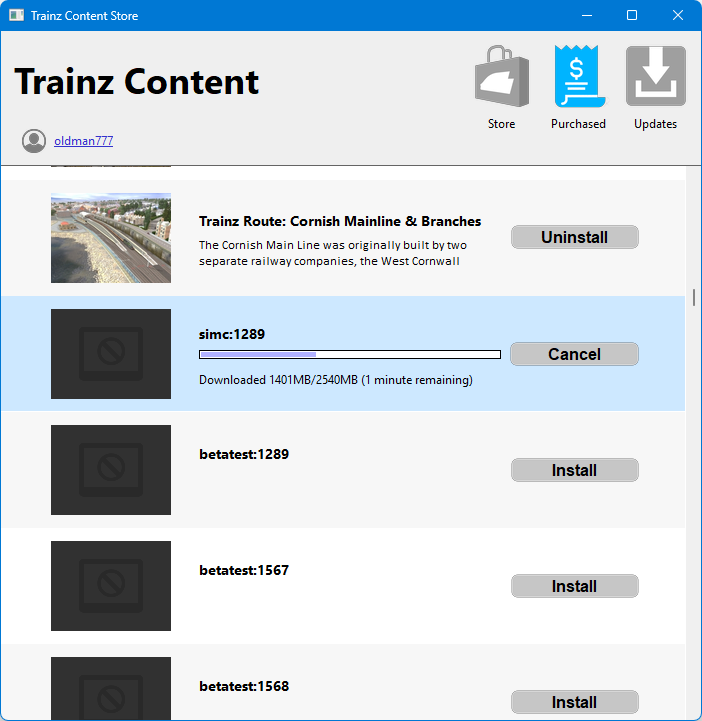Open the Store shopping bag icon
This screenshot has height=721, width=702.
pyautogui.click(x=502, y=76)
